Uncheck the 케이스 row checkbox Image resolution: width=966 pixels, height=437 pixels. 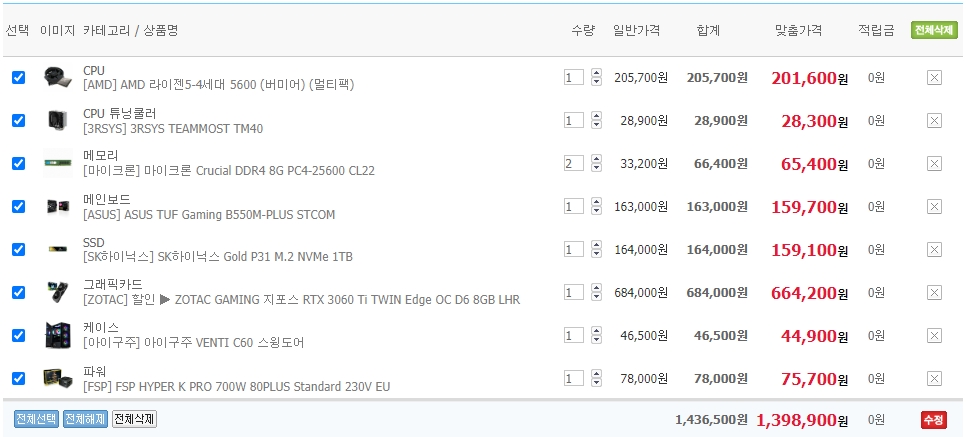18,335
